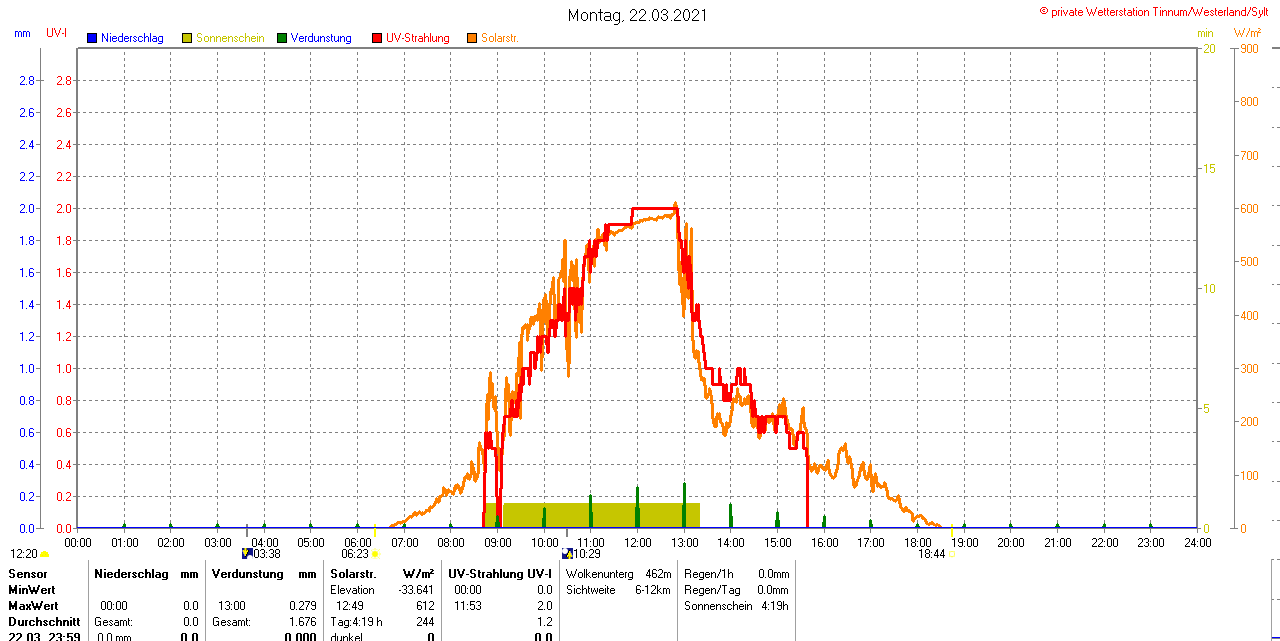
Task: Select the Sonnenschein legend label
Action: click(x=230, y=38)
